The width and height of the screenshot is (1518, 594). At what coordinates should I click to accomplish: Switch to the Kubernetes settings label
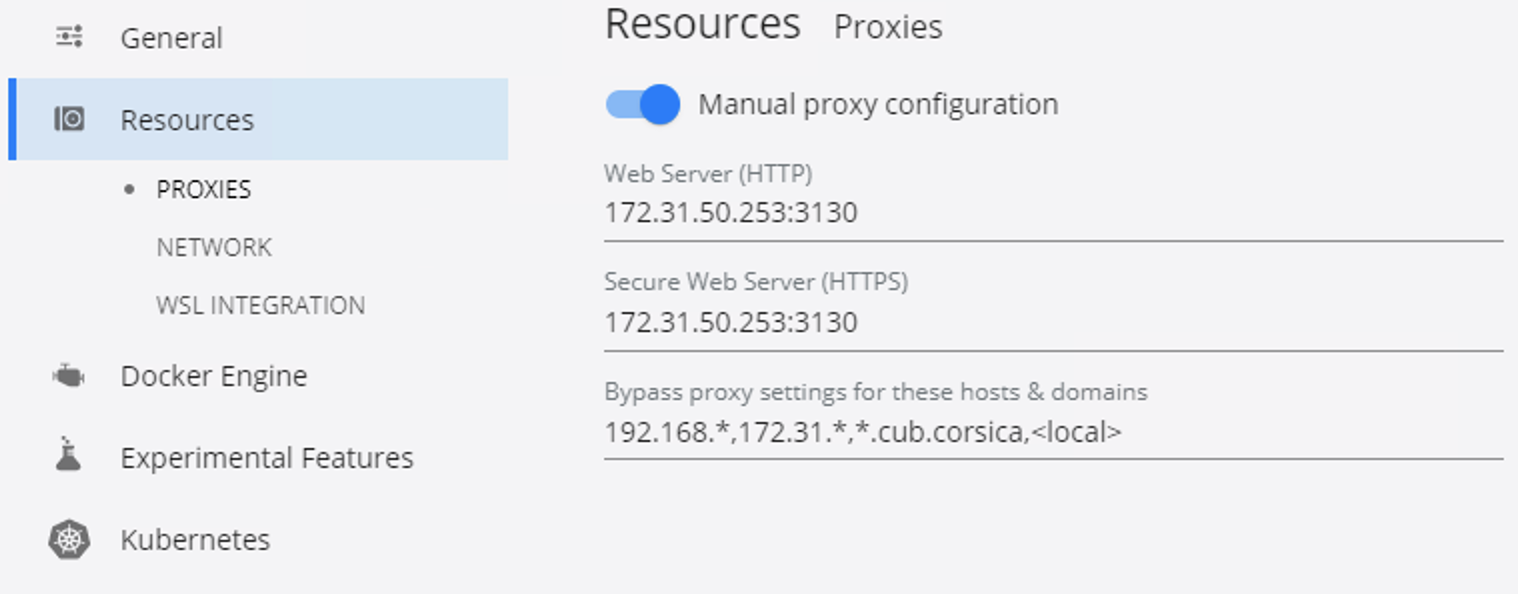195,540
